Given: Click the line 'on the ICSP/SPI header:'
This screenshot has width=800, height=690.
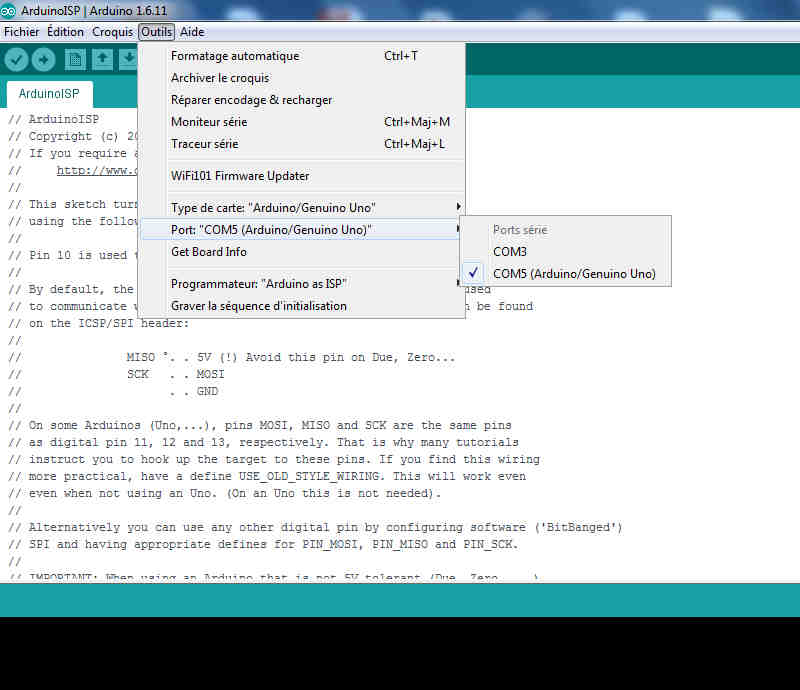Looking at the screenshot, I should 98,324.
